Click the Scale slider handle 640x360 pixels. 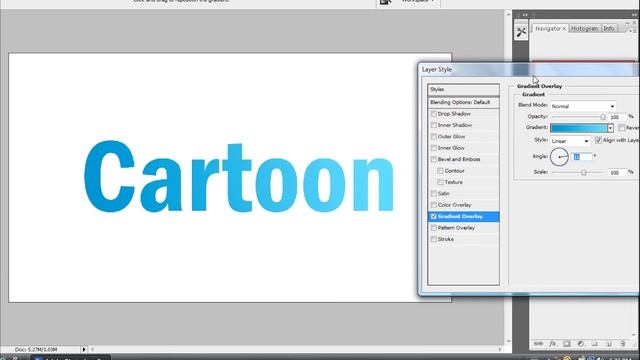[x=584, y=173]
